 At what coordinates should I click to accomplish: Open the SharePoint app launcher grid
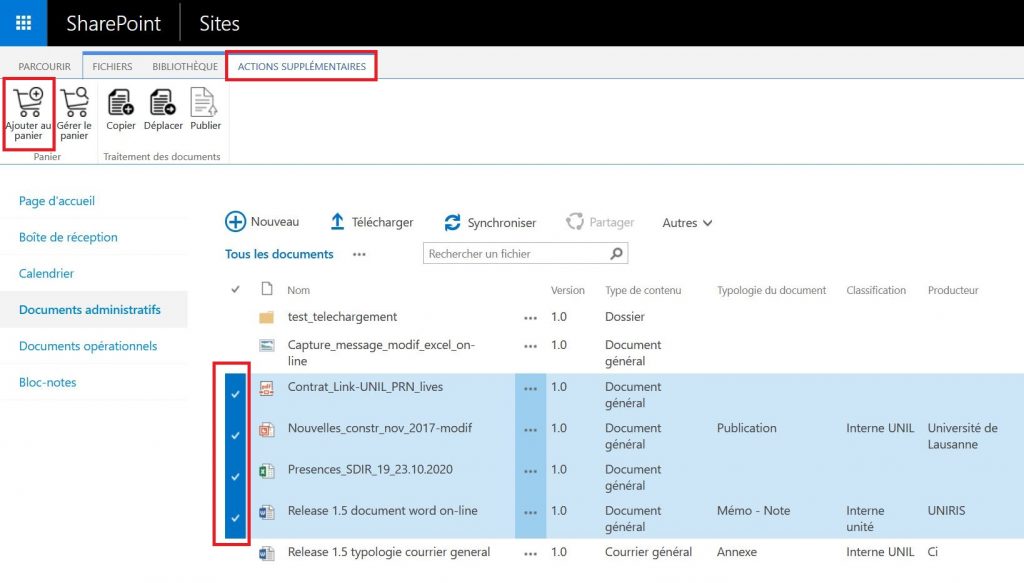pyautogui.click(x=23, y=23)
